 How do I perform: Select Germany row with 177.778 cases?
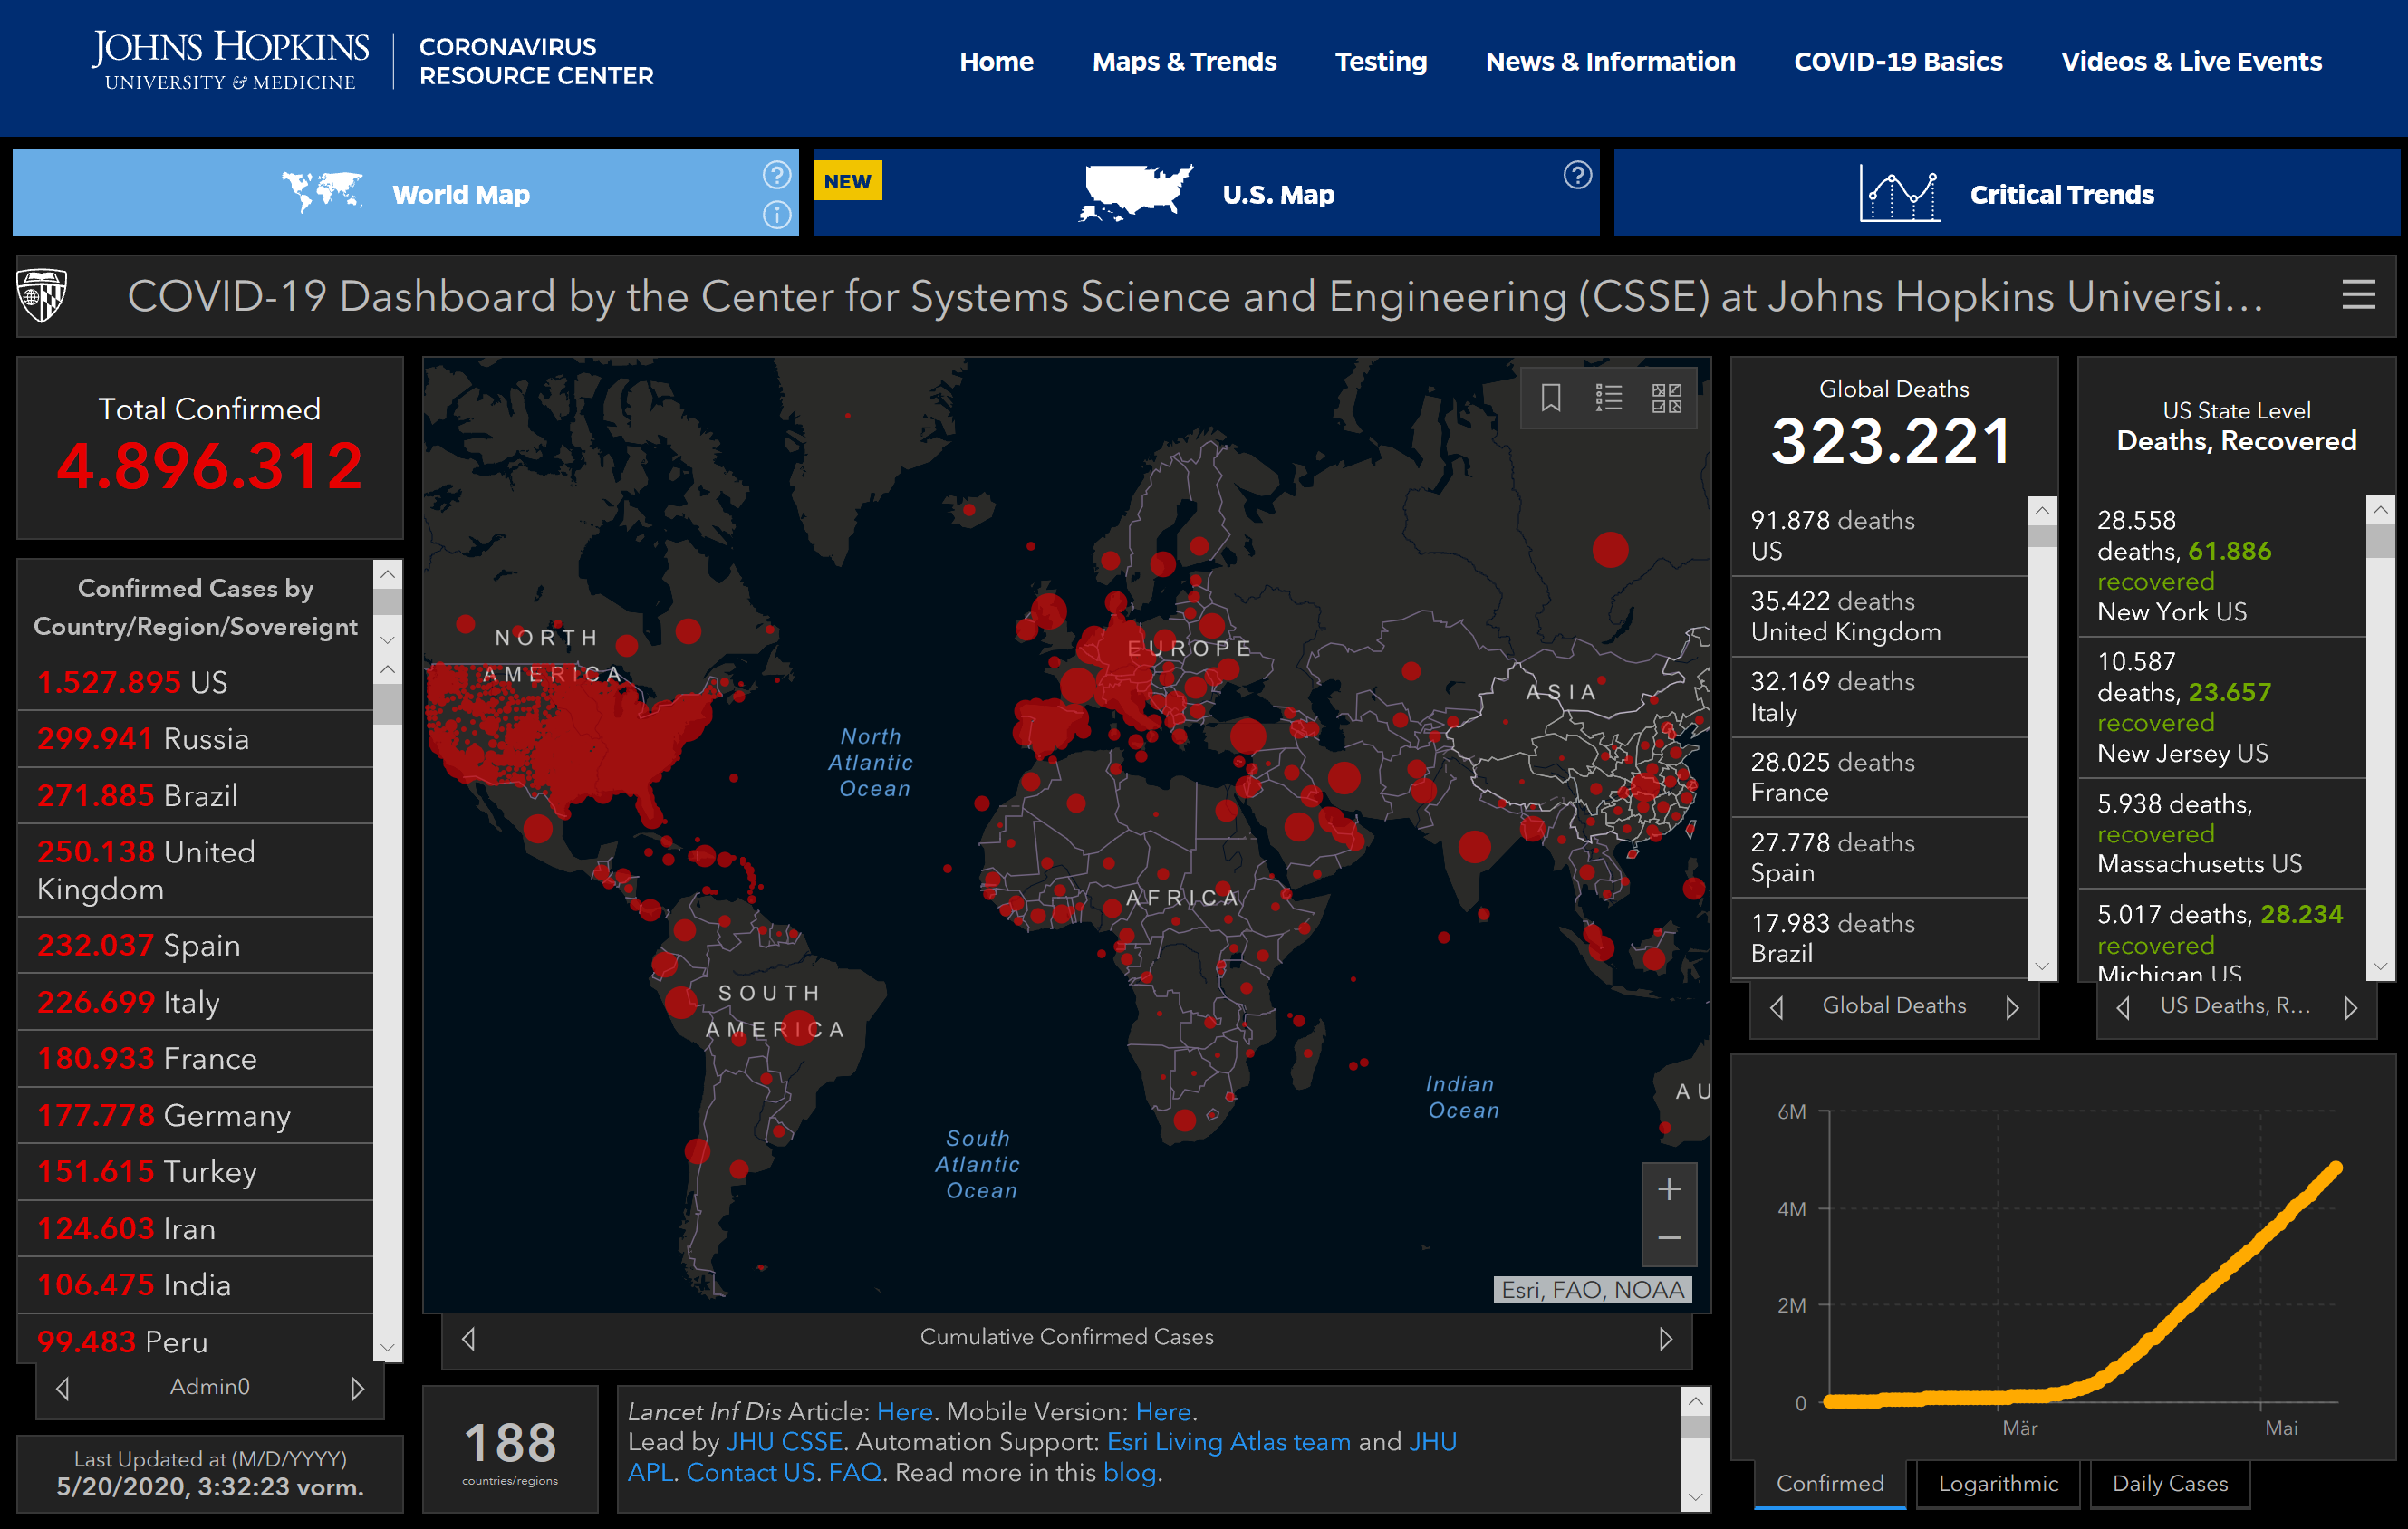coord(196,1115)
